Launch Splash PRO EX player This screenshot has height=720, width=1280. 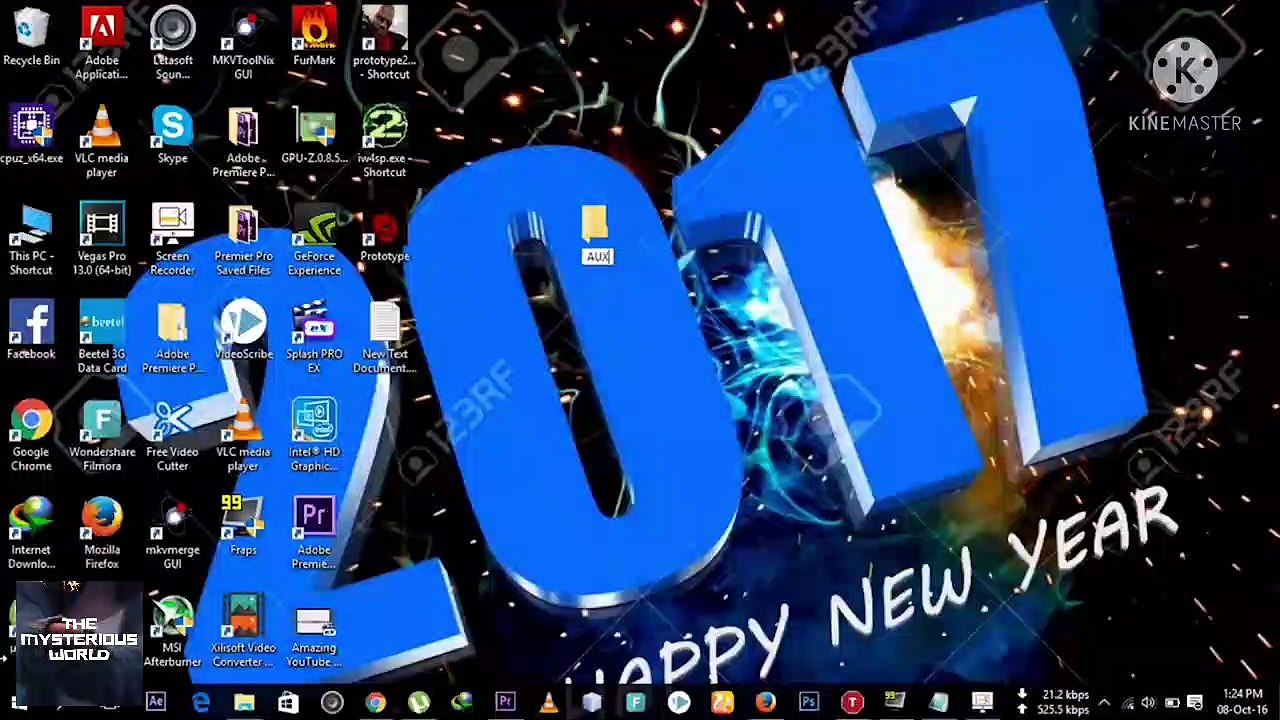pos(314,338)
